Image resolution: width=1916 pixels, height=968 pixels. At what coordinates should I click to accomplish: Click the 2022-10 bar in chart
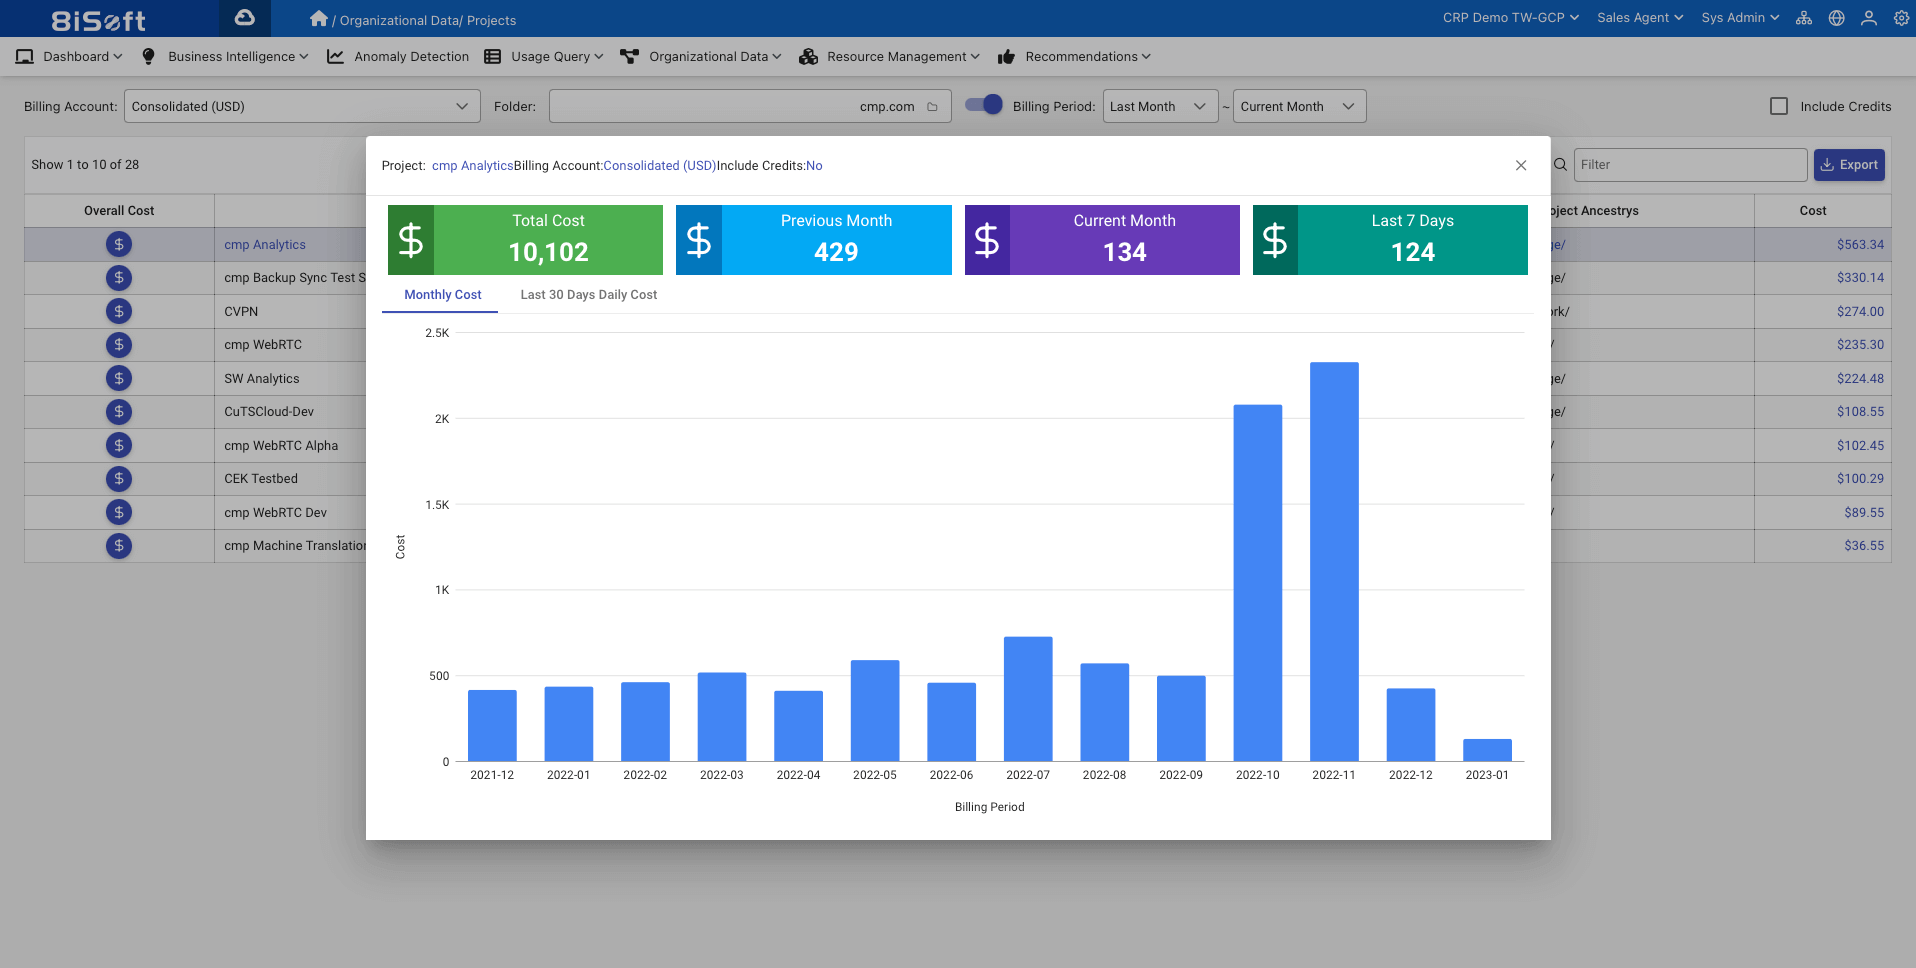click(x=1257, y=583)
